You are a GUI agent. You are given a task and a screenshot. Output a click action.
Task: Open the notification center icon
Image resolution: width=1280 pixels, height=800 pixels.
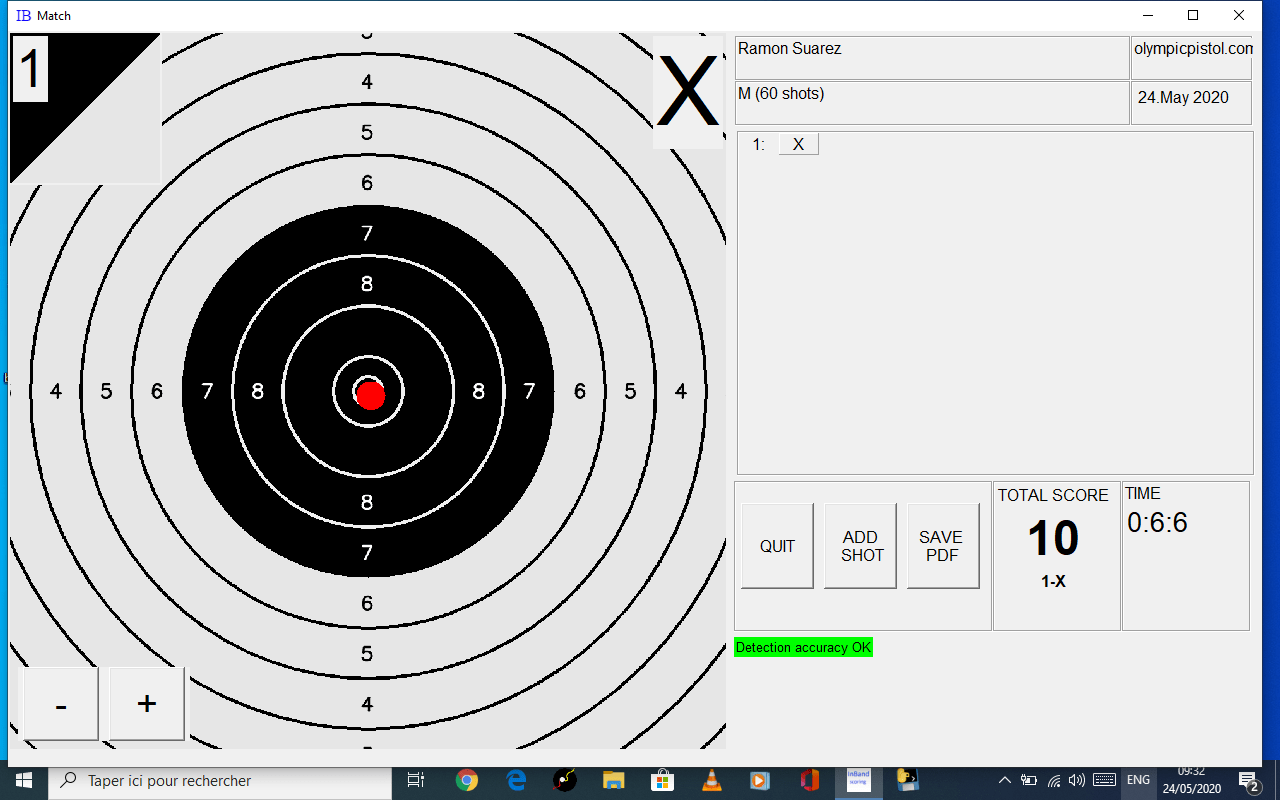[x=1249, y=780]
